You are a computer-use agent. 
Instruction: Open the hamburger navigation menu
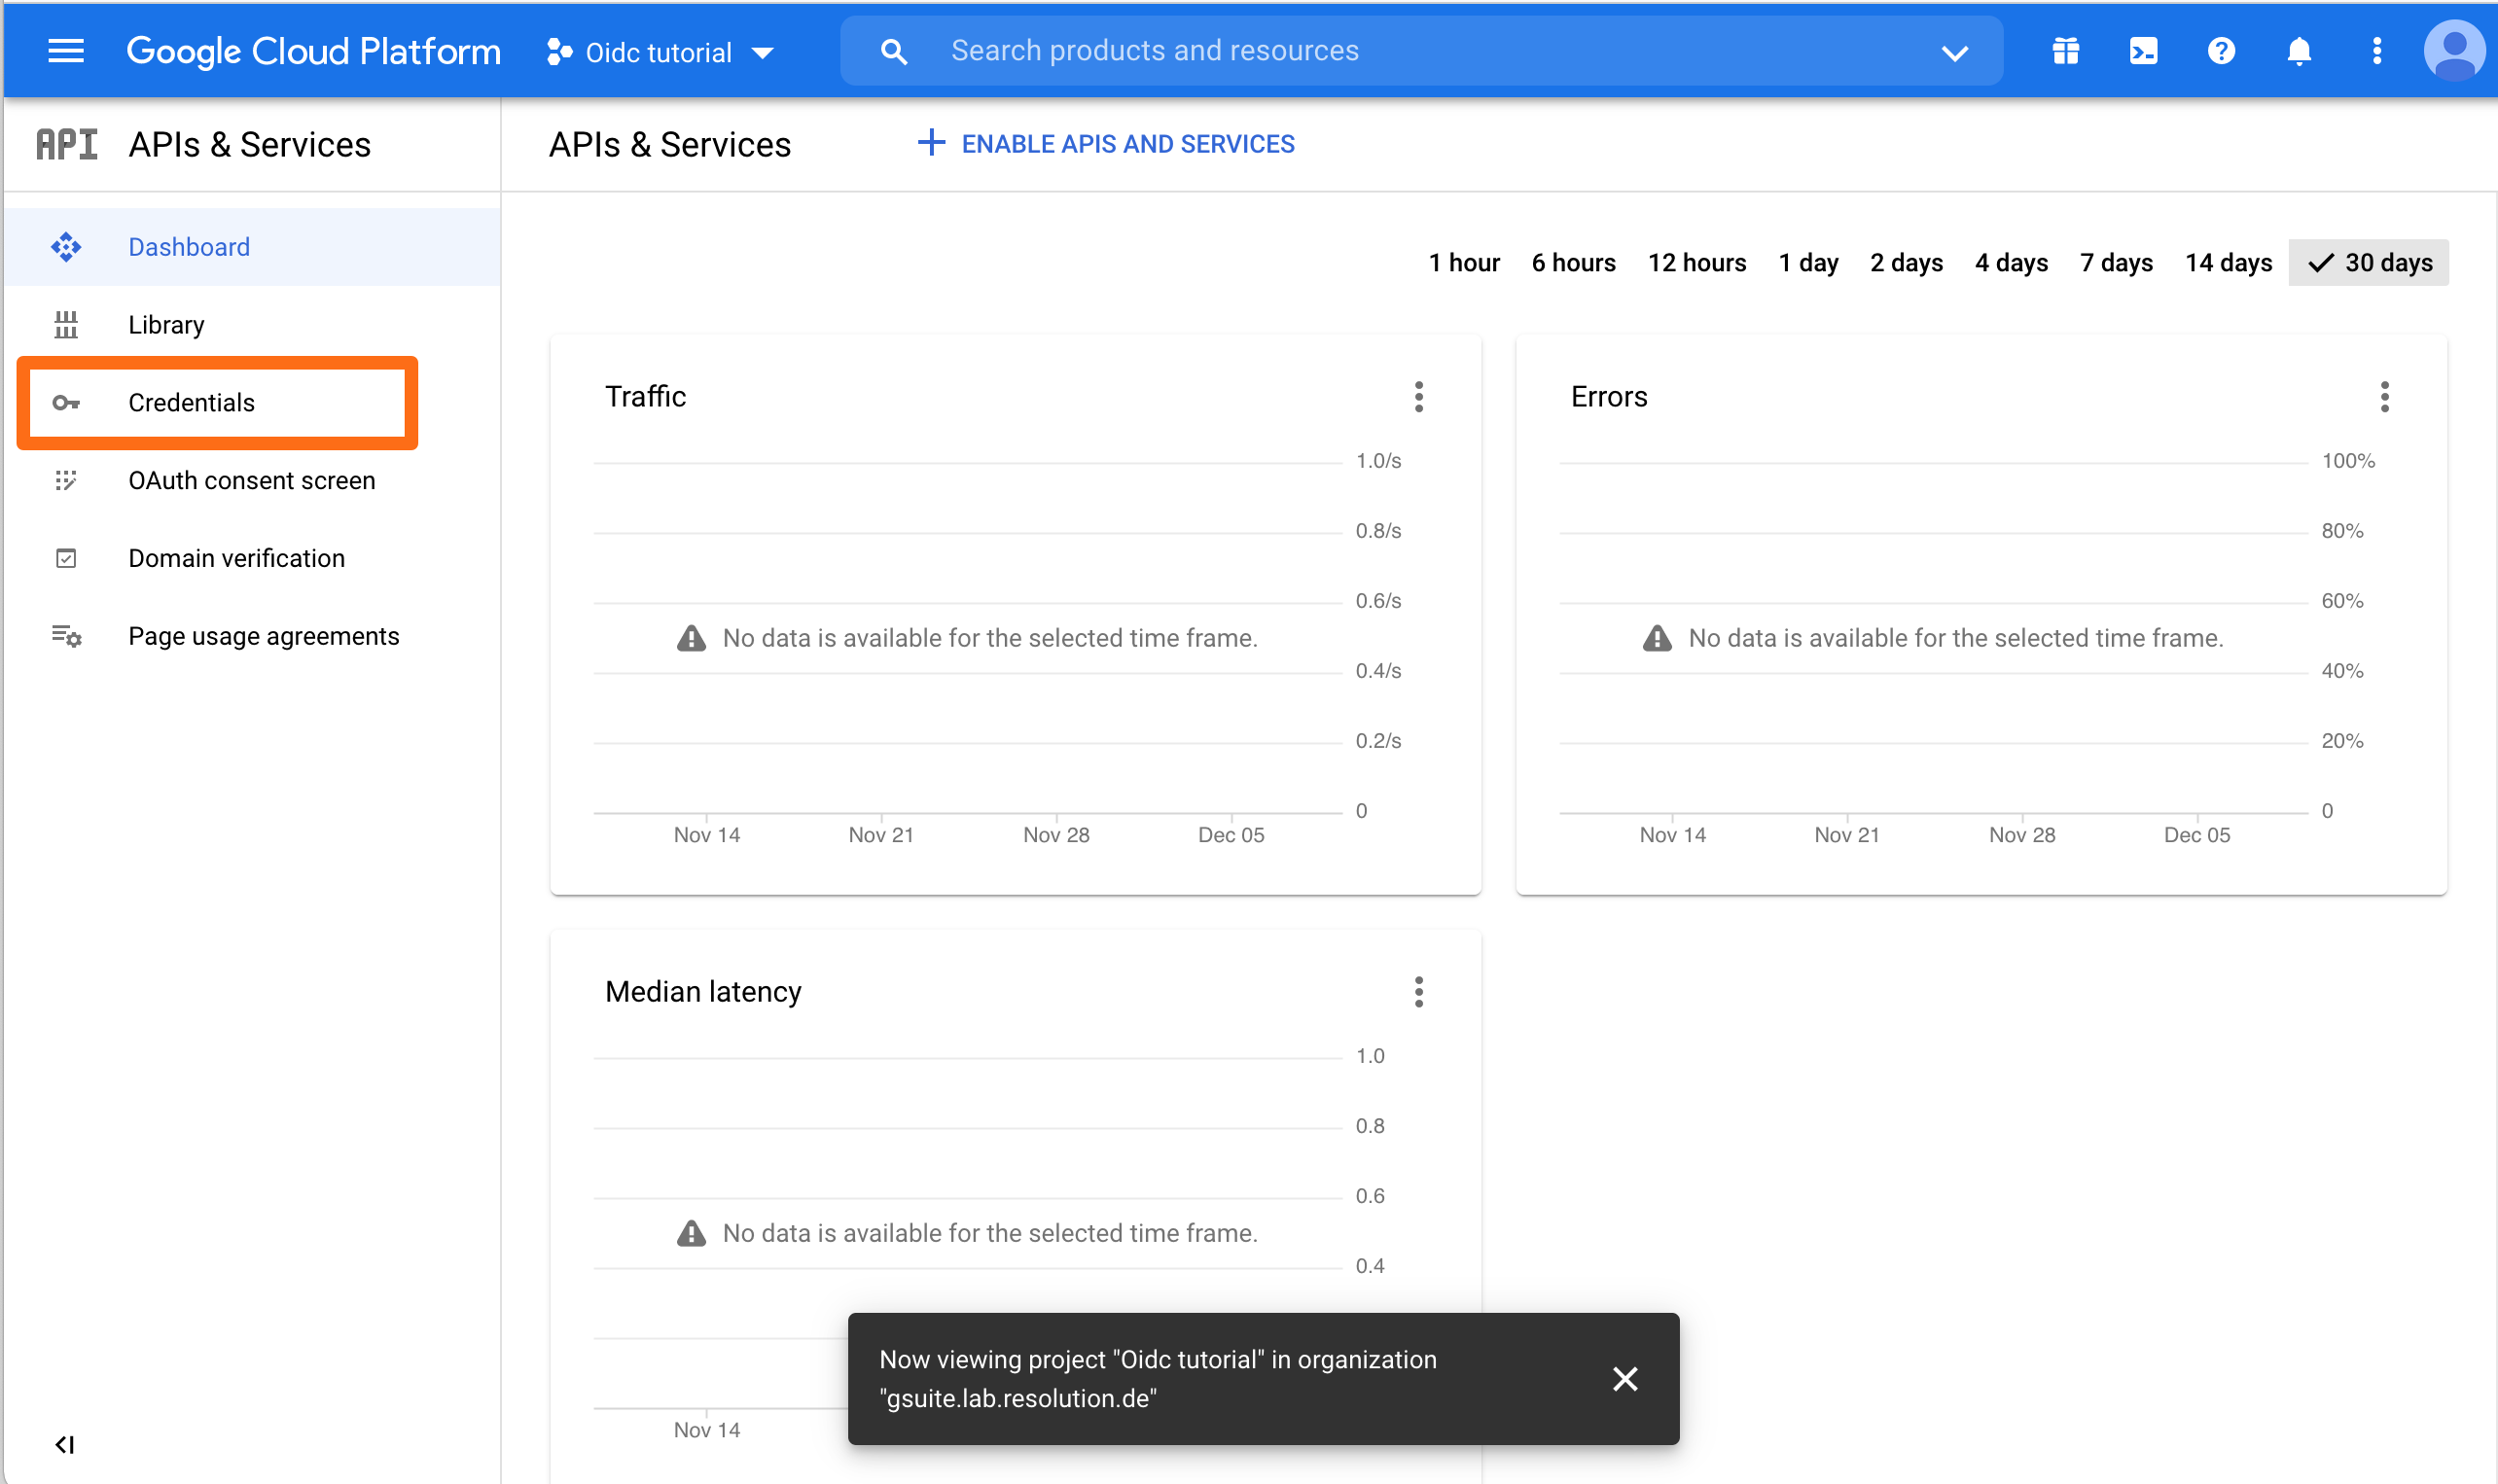pyautogui.click(x=66, y=51)
